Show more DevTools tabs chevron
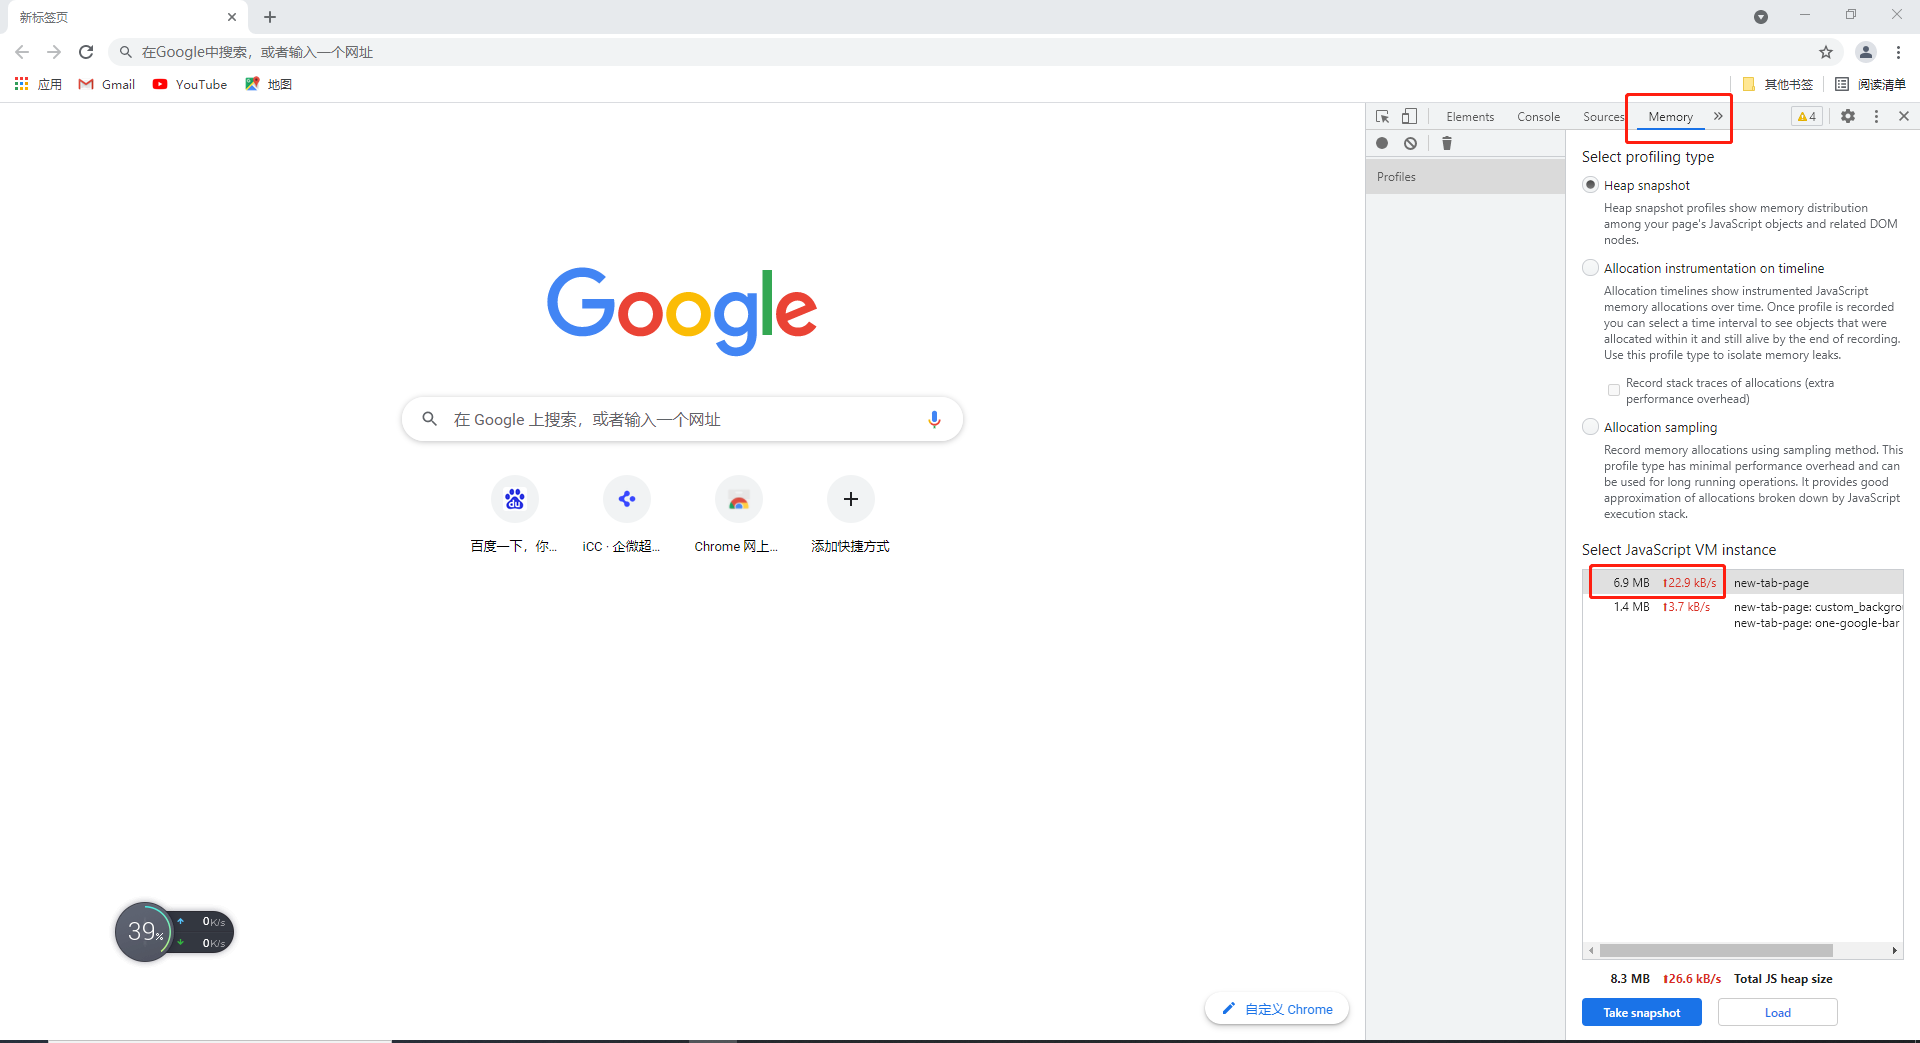The image size is (1920, 1043). point(1718,117)
